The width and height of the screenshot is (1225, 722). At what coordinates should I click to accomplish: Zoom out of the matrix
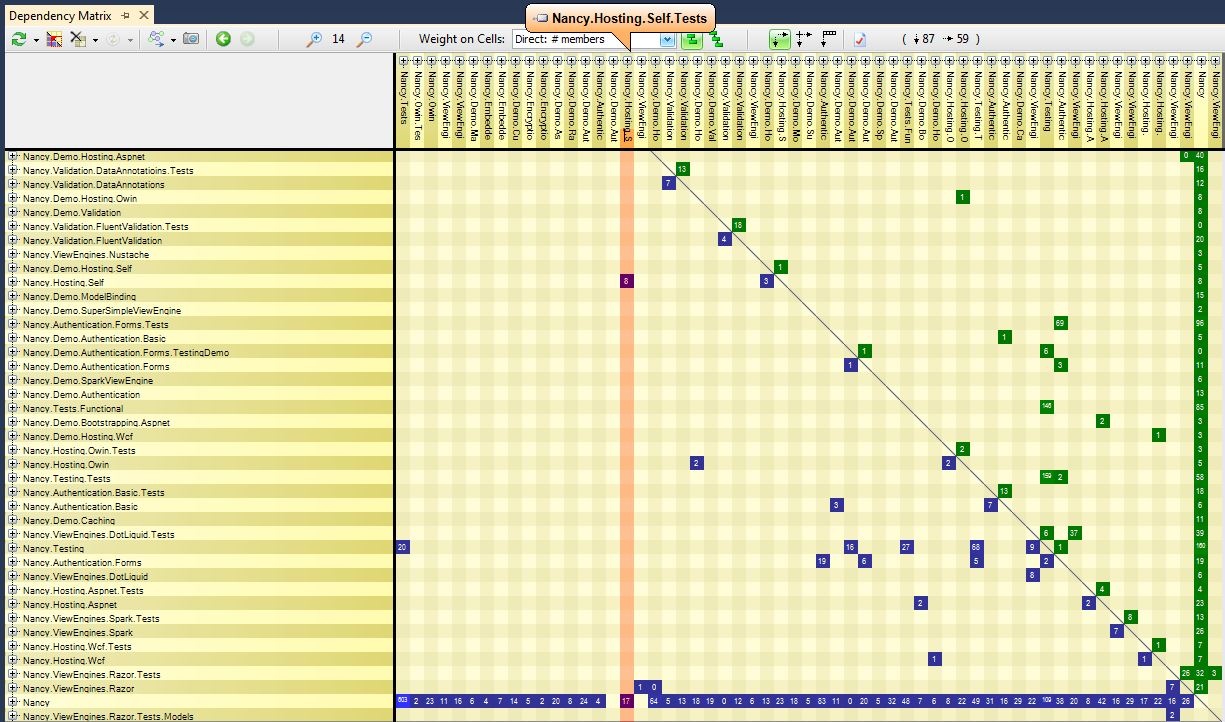(365, 39)
